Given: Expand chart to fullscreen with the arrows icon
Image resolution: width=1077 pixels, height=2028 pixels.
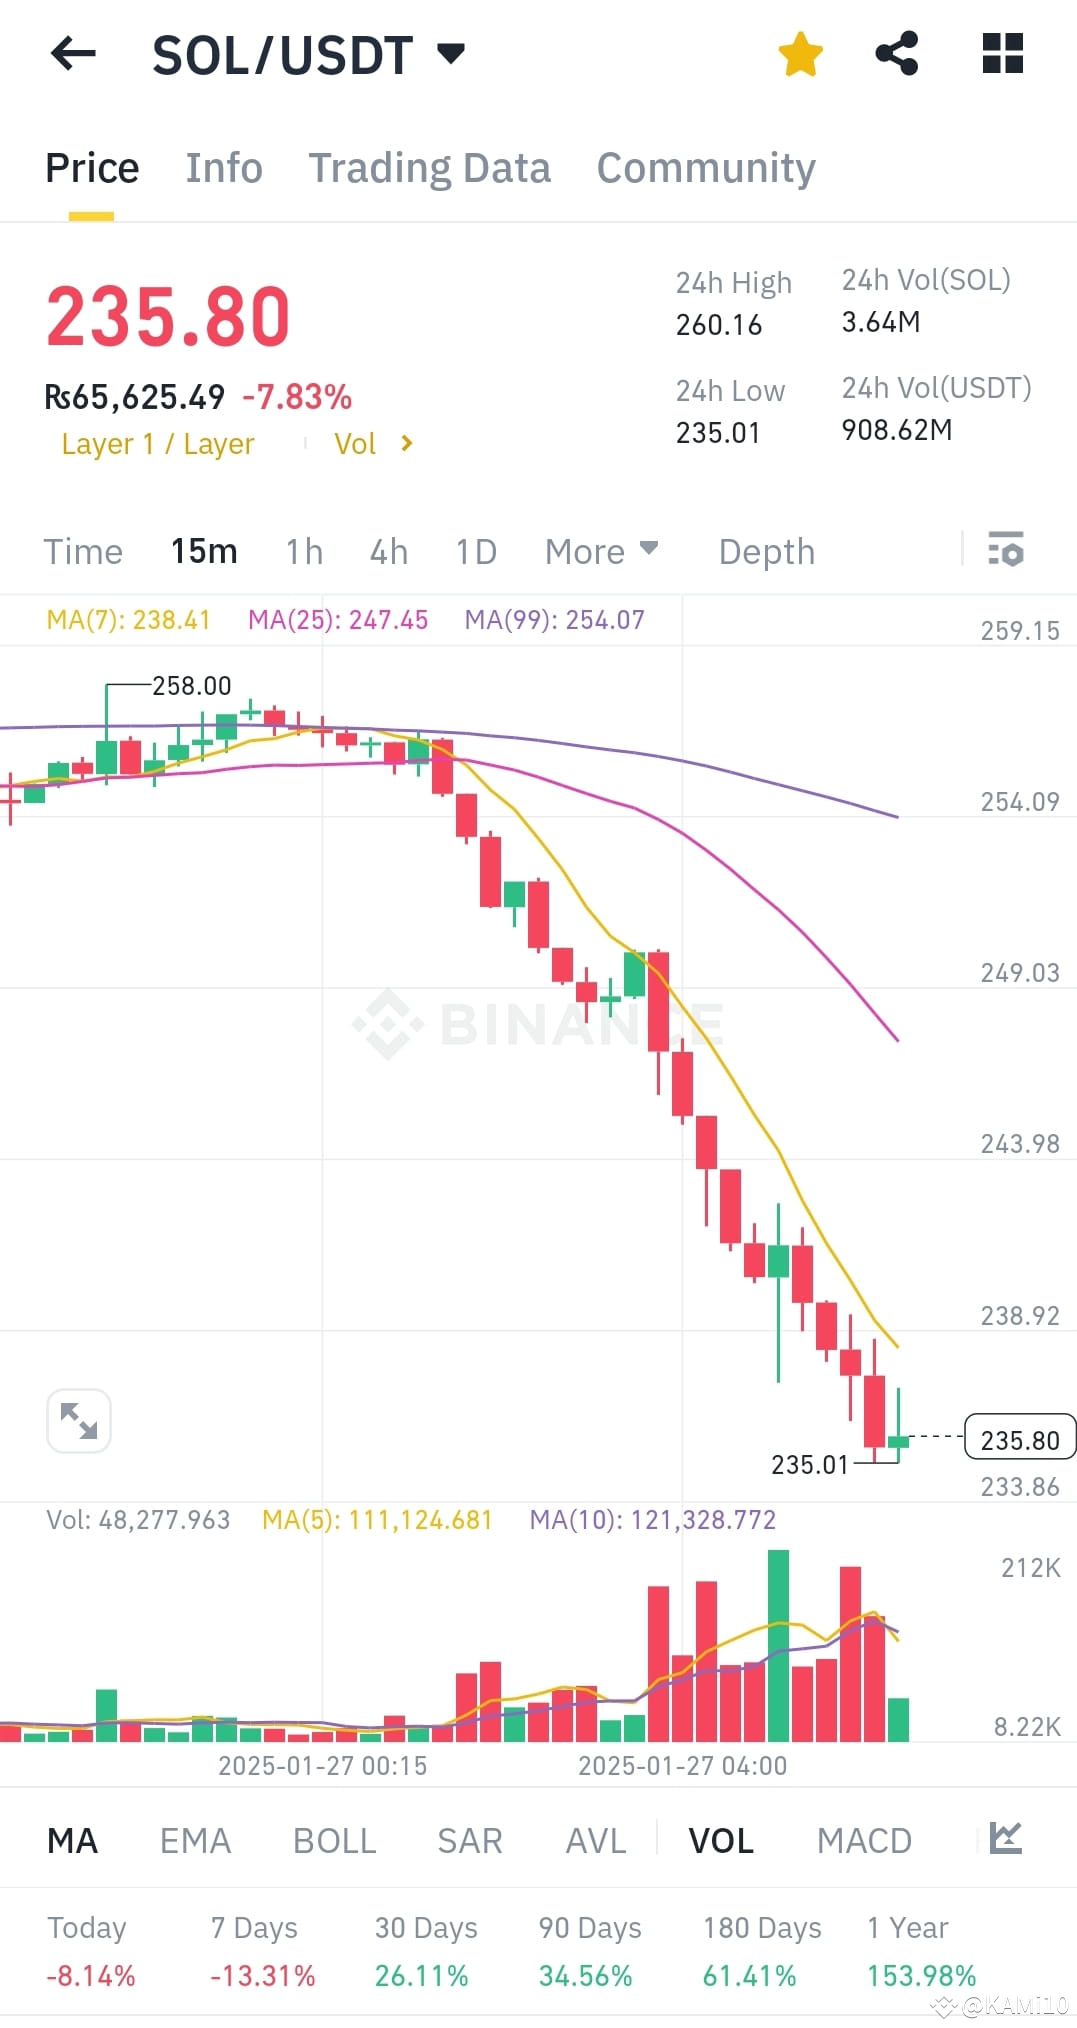Looking at the screenshot, I should (x=78, y=1420).
